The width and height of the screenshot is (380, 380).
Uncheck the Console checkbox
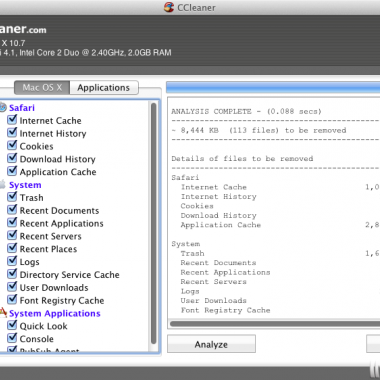(x=12, y=338)
